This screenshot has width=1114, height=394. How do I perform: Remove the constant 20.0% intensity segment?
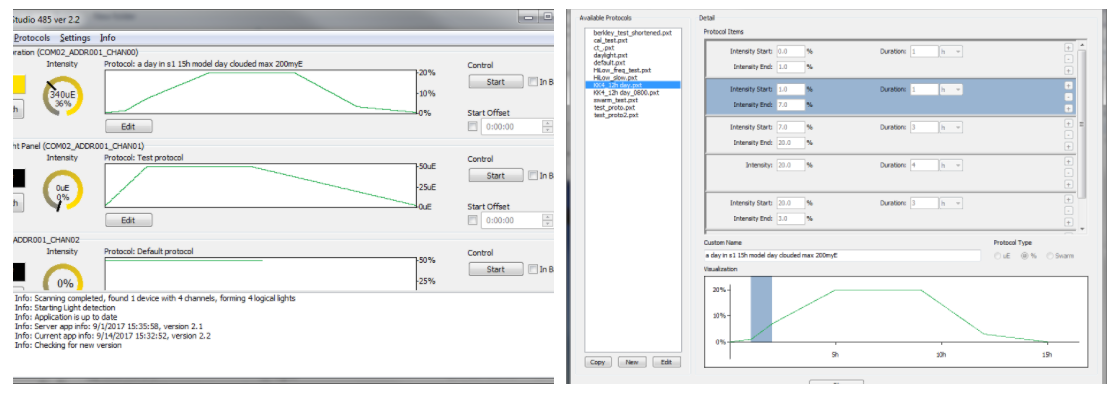tap(1068, 172)
